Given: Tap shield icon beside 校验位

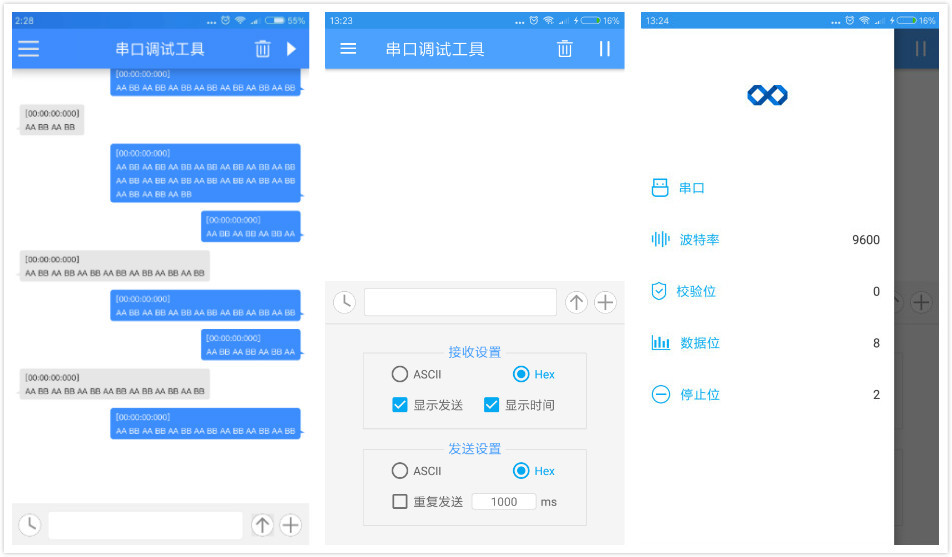Looking at the screenshot, I should click(x=659, y=291).
